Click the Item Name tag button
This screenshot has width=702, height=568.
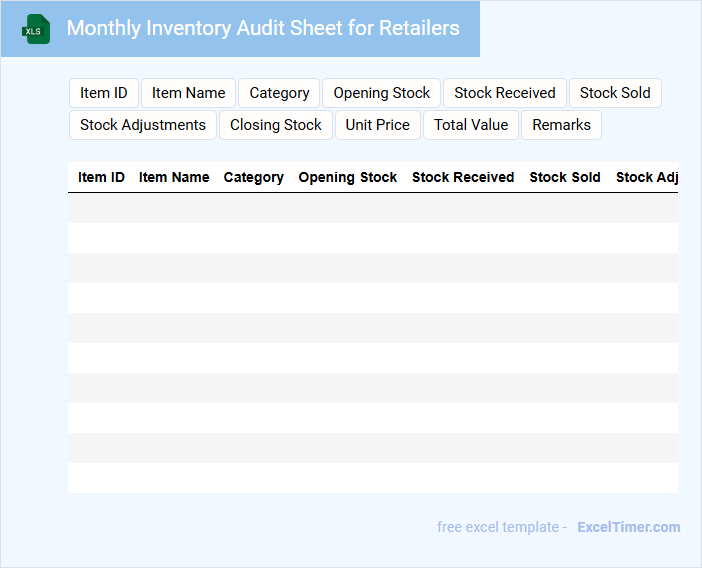188,93
